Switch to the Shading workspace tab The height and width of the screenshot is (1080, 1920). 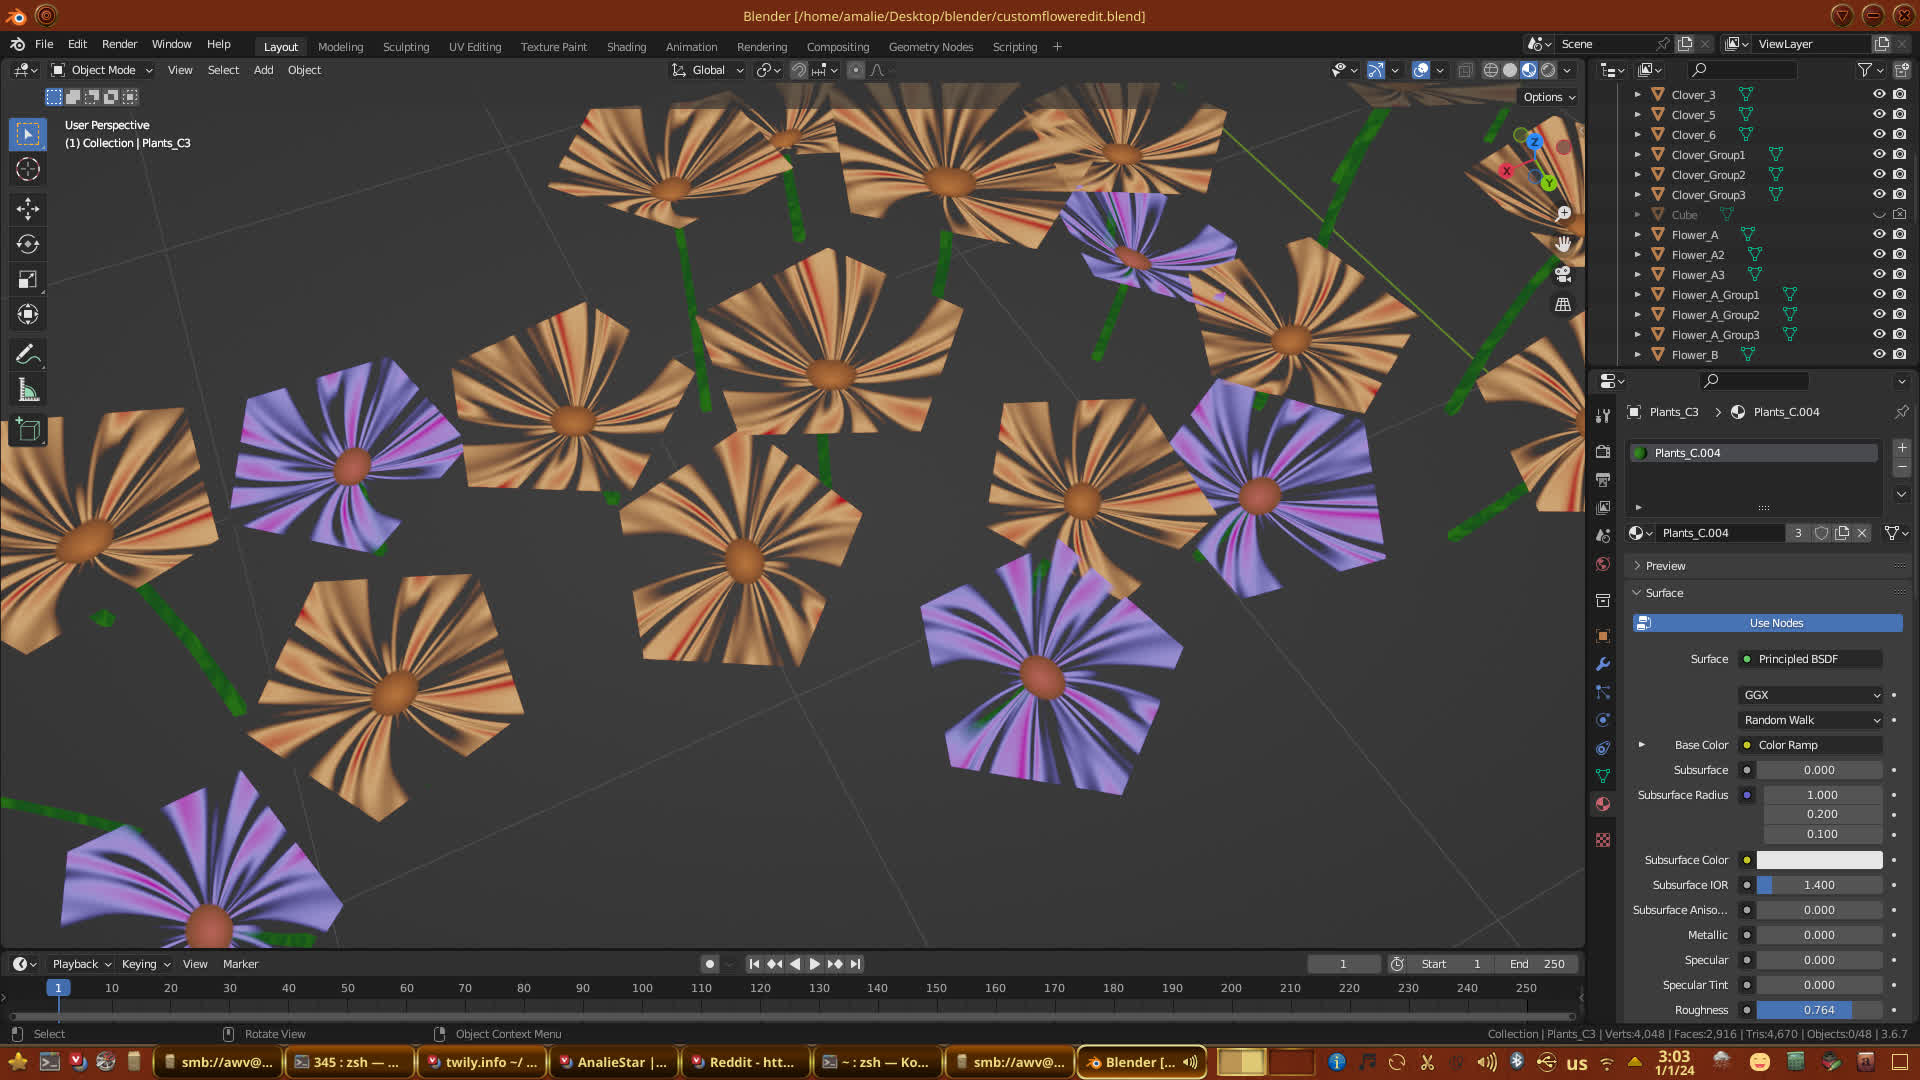[x=626, y=47]
